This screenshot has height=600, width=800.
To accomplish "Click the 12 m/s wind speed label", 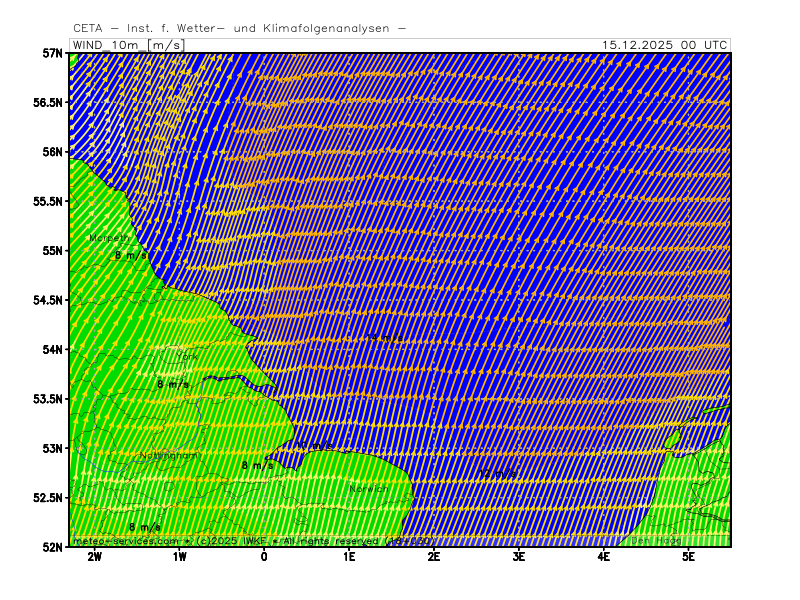I will [x=497, y=473].
